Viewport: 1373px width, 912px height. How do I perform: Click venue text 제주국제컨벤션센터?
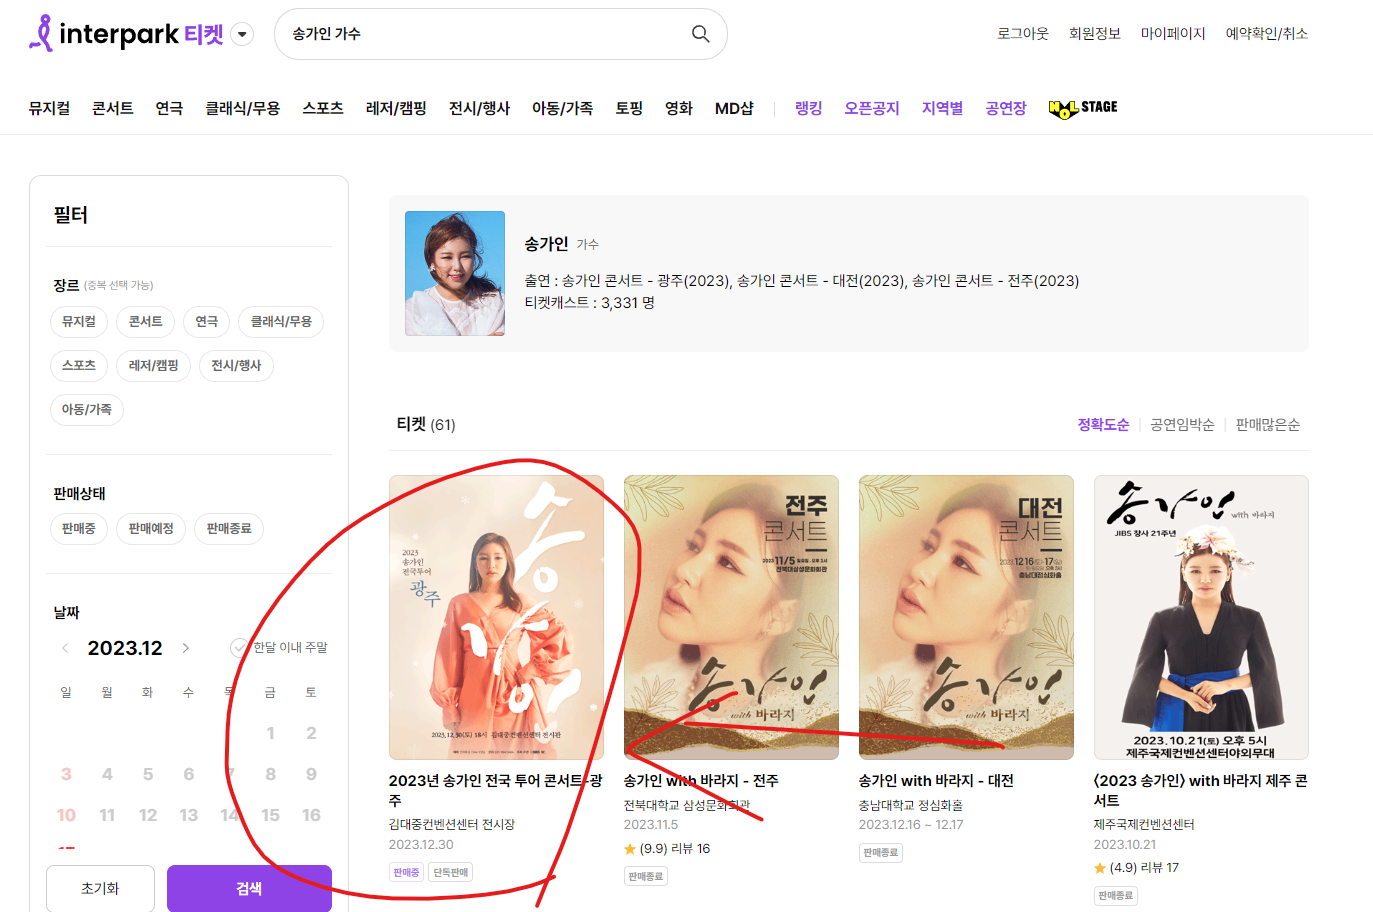coord(1144,825)
